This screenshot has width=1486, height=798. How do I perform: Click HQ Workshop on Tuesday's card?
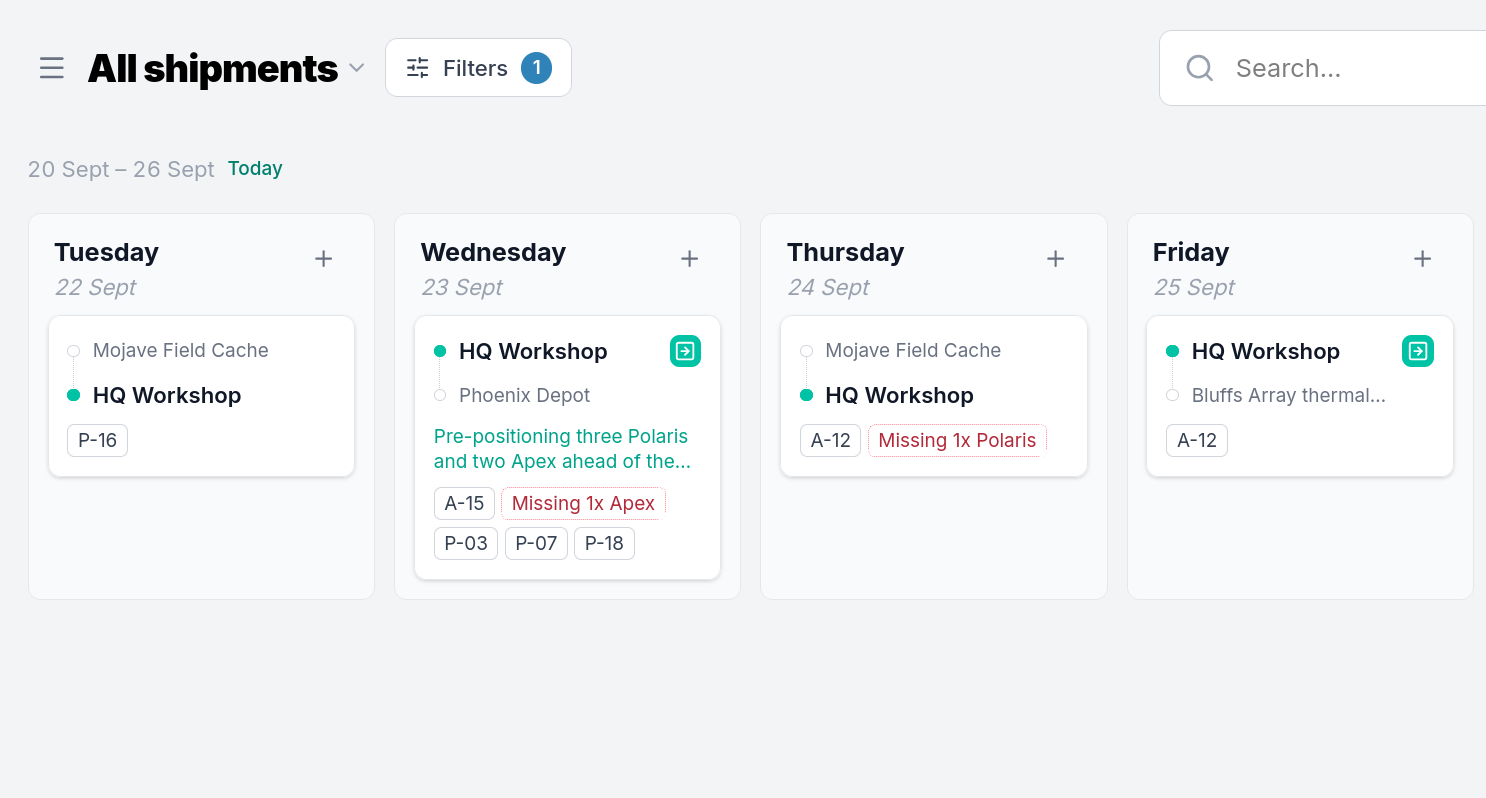167,395
